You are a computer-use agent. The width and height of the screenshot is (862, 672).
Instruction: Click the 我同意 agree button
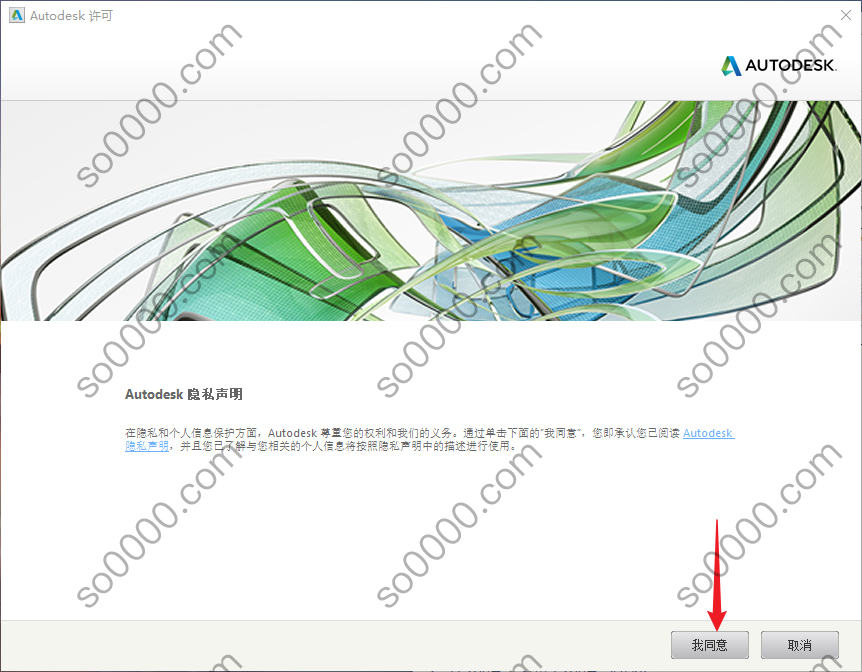[709, 645]
